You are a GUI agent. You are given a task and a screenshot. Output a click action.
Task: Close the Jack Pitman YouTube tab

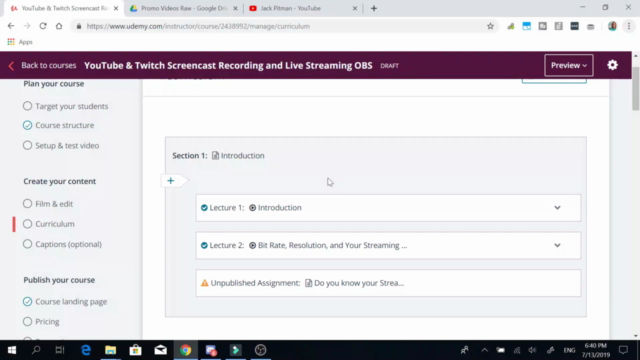click(355, 8)
